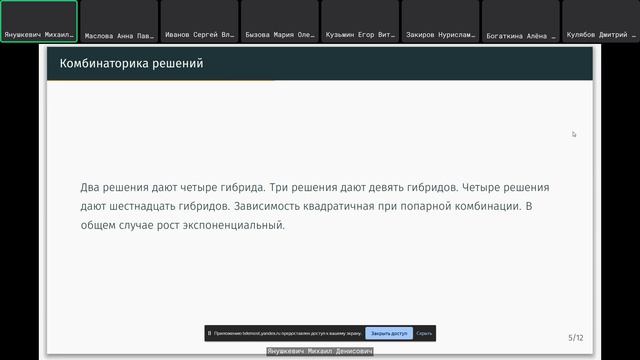This screenshot has height=360, width=640.
Task: Click the 'Скрыть' link in sharing bar
Action: [424, 333]
